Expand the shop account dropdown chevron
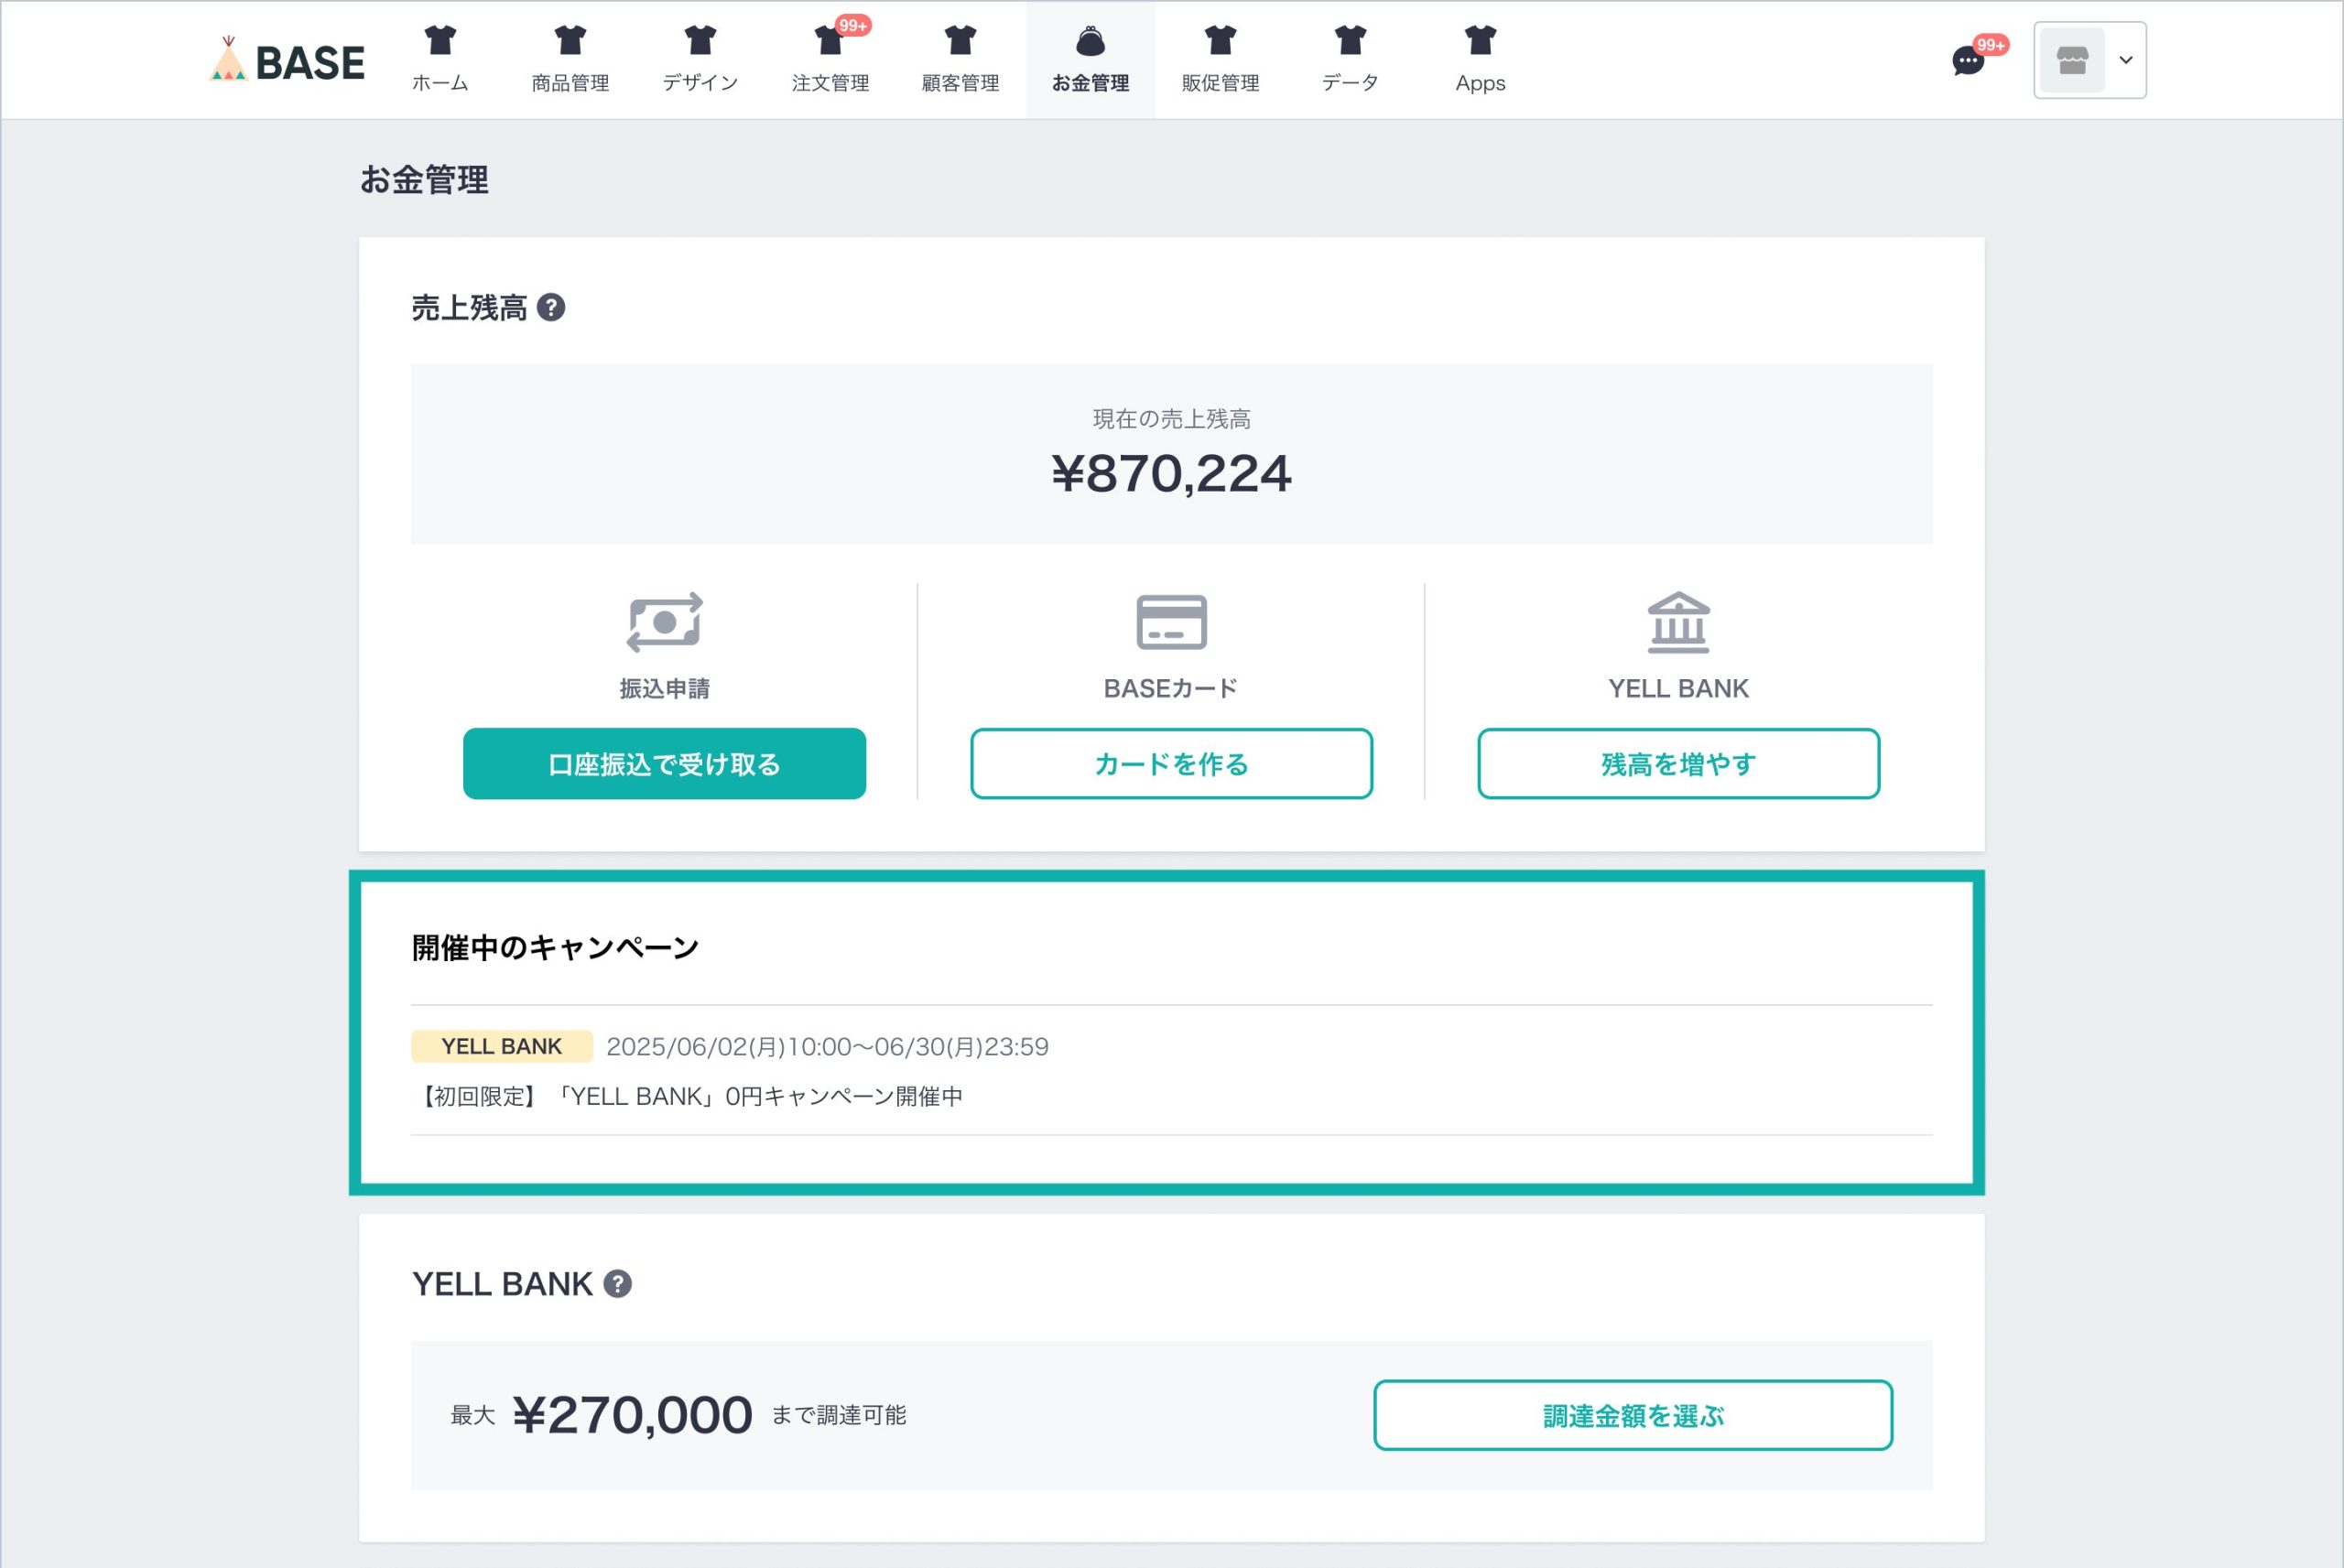Viewport: 2344px width, 1568px height. (2126, 60)
